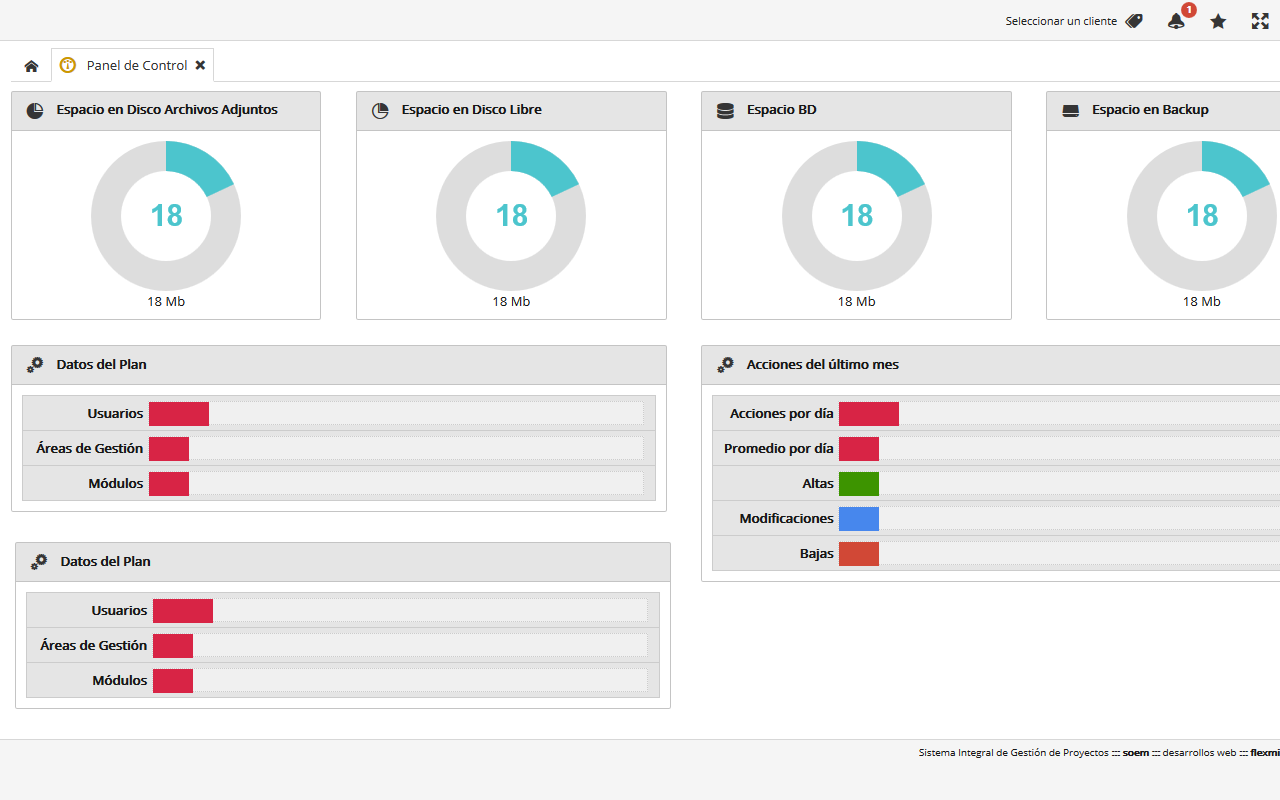The image size is (1280, 800).
Task: Click the Espacio en Backup title text
Action: pyautogui.click(x=1150, y=110)
